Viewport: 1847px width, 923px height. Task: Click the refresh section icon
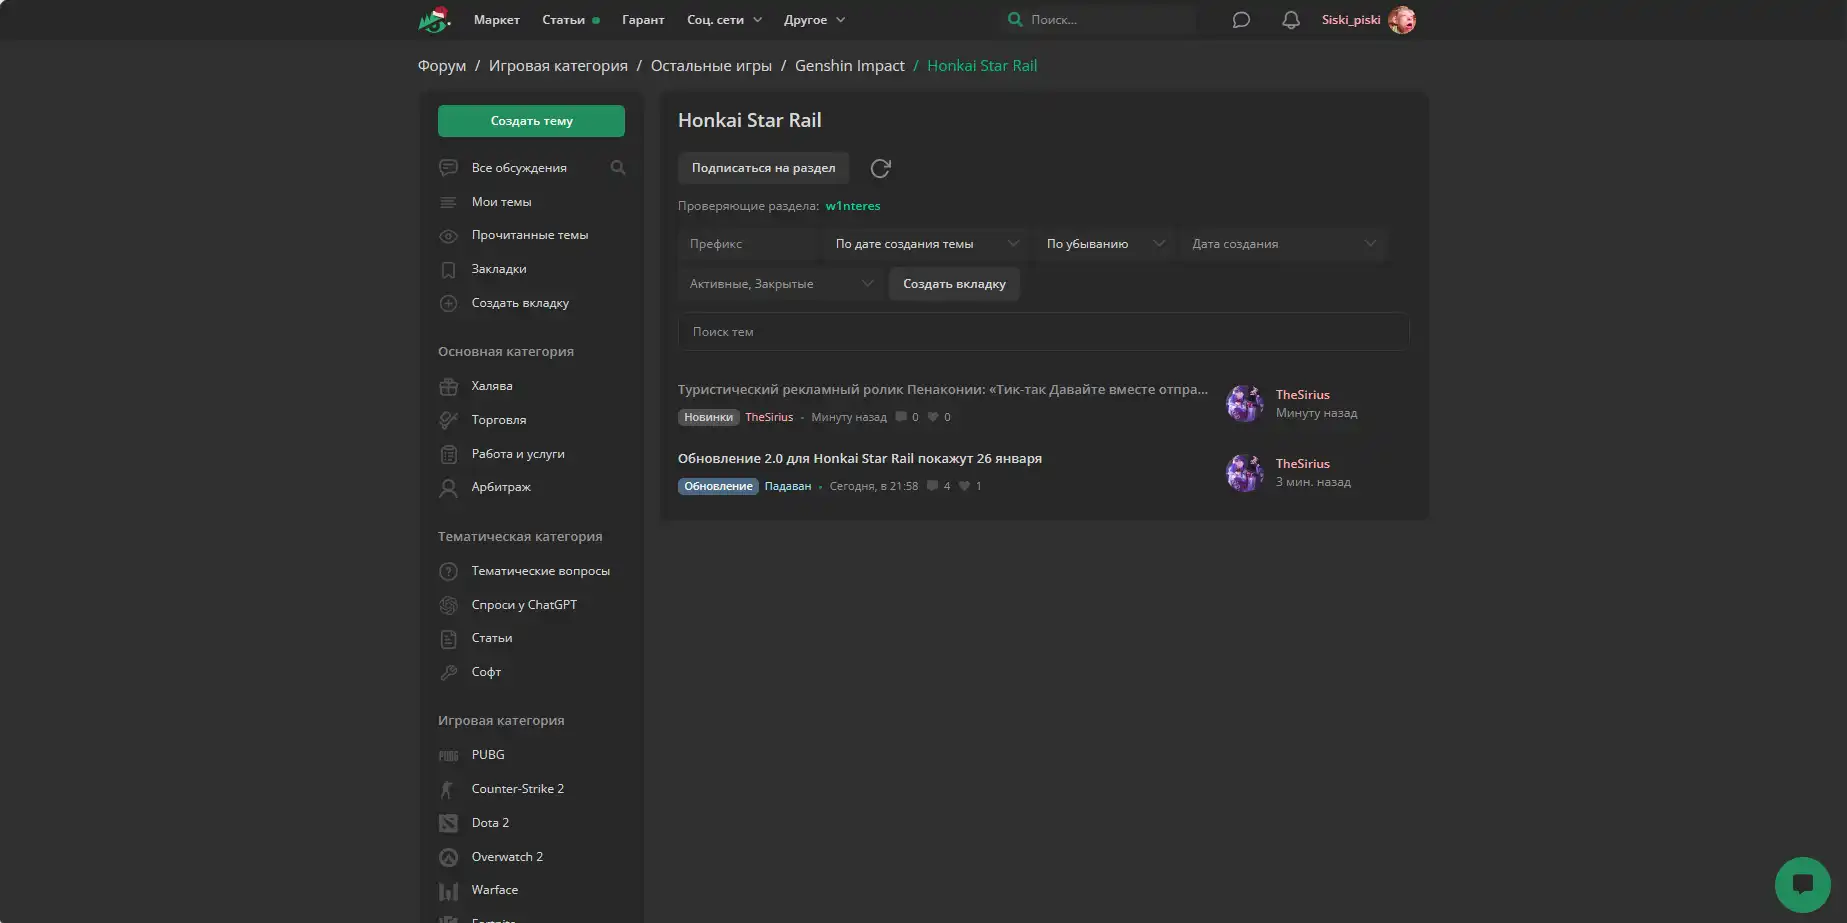click(880, 168)
